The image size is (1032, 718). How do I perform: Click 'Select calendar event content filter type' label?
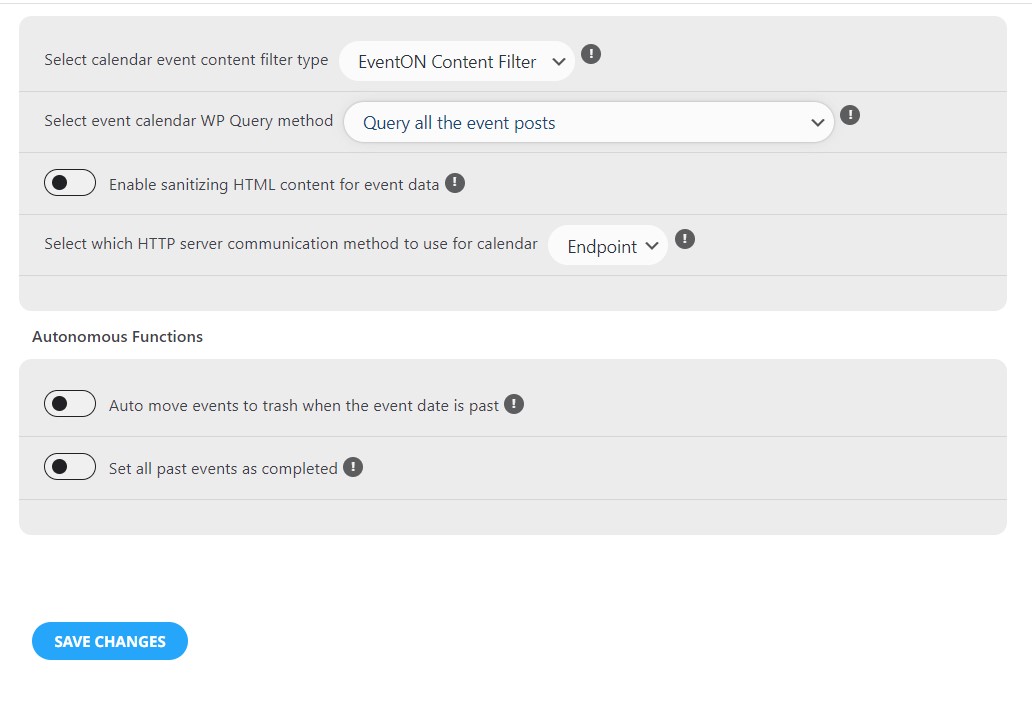coord(186,60)
